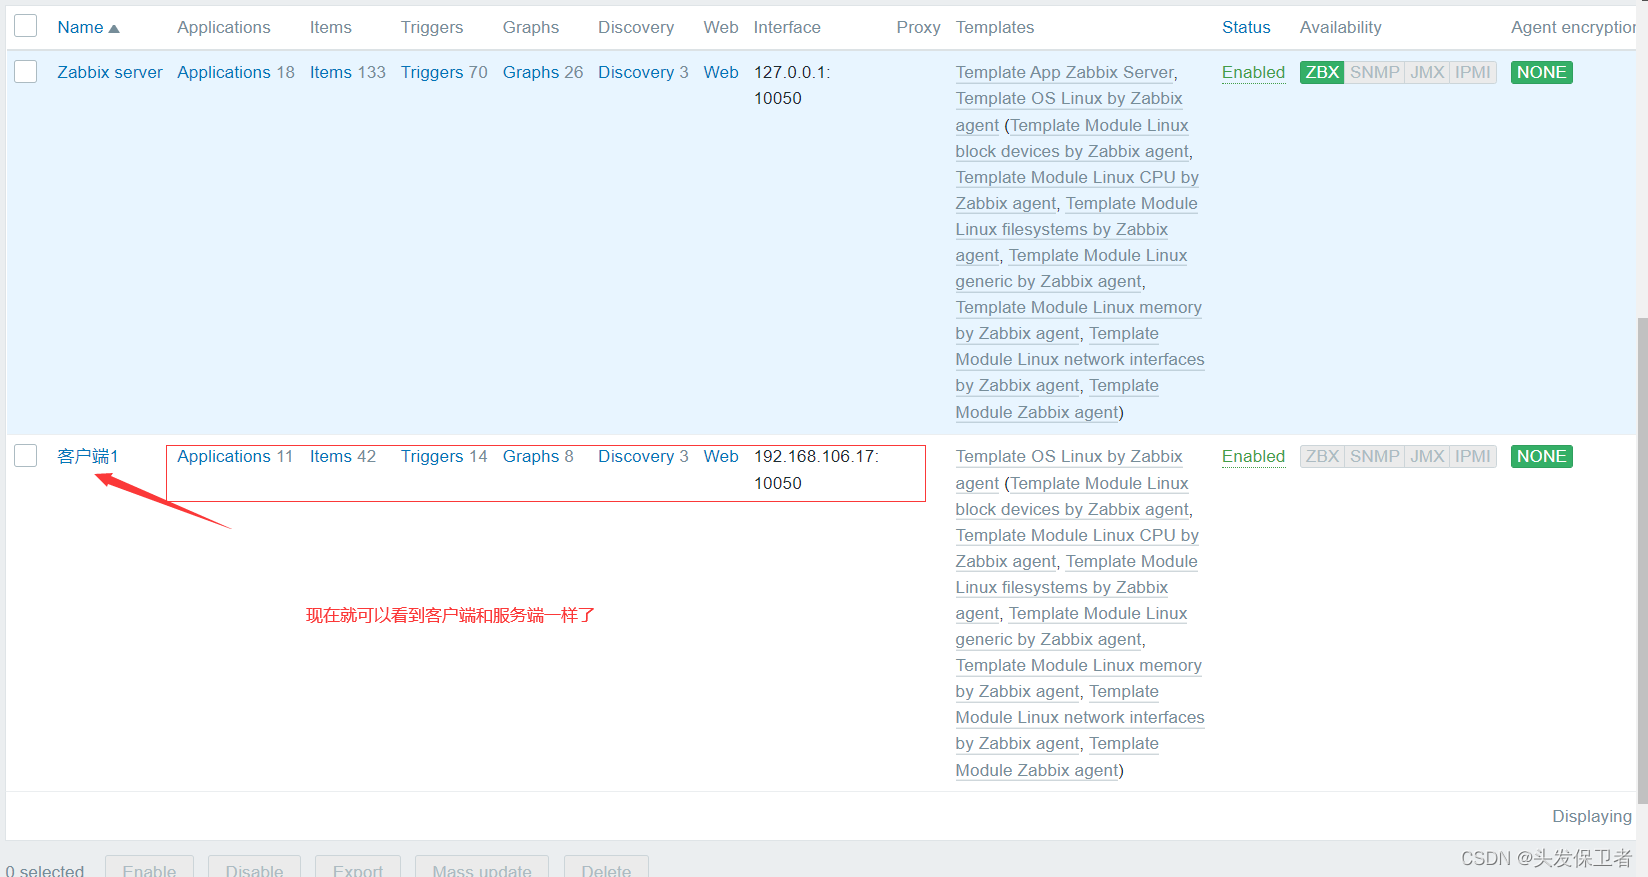
Task: Toggle Enabled status of 客户端1
Action: coord(1253,456)
